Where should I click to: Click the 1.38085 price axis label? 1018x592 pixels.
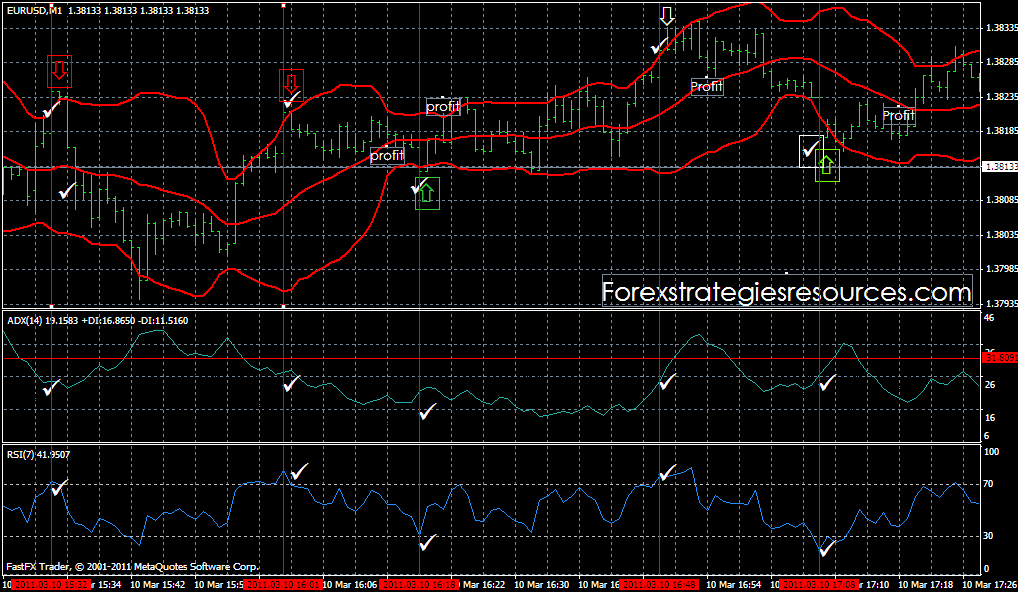coord(1000,200)
